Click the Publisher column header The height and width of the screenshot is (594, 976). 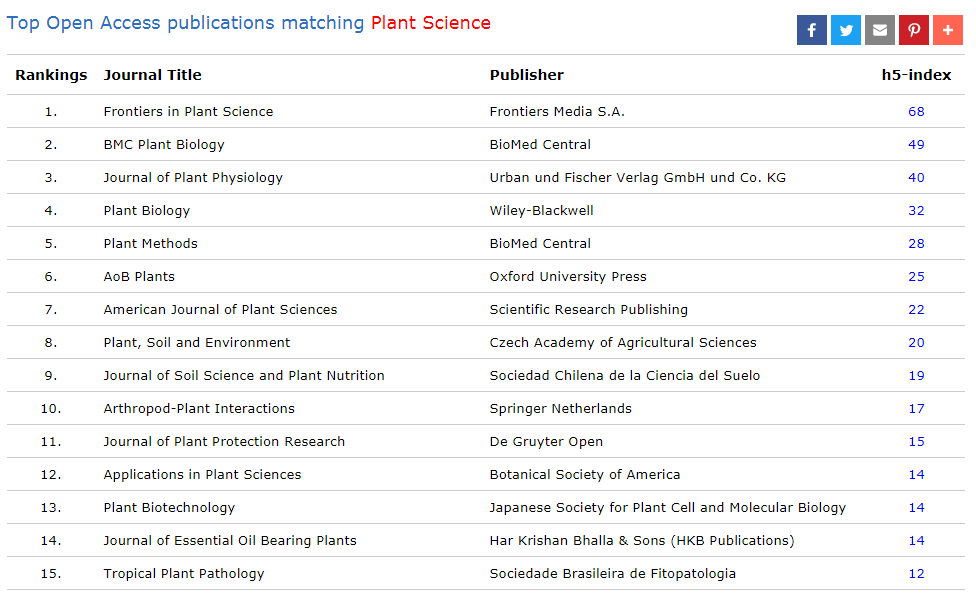(x=526, y=75)
